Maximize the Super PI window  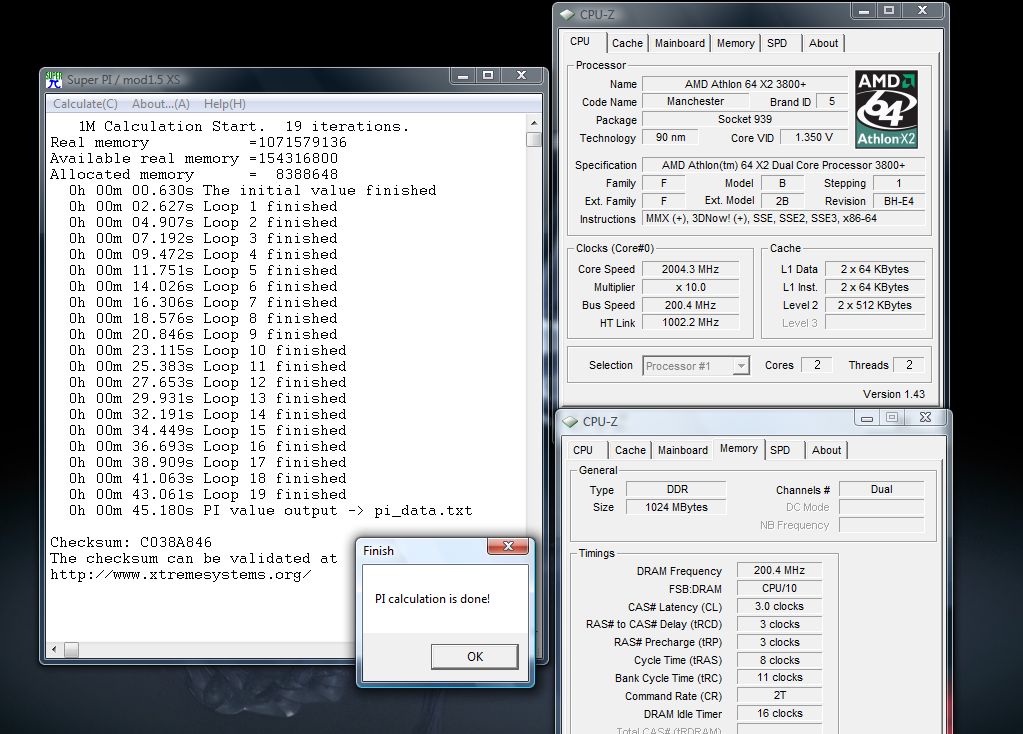pyautogui.click(x=487, y=76)
